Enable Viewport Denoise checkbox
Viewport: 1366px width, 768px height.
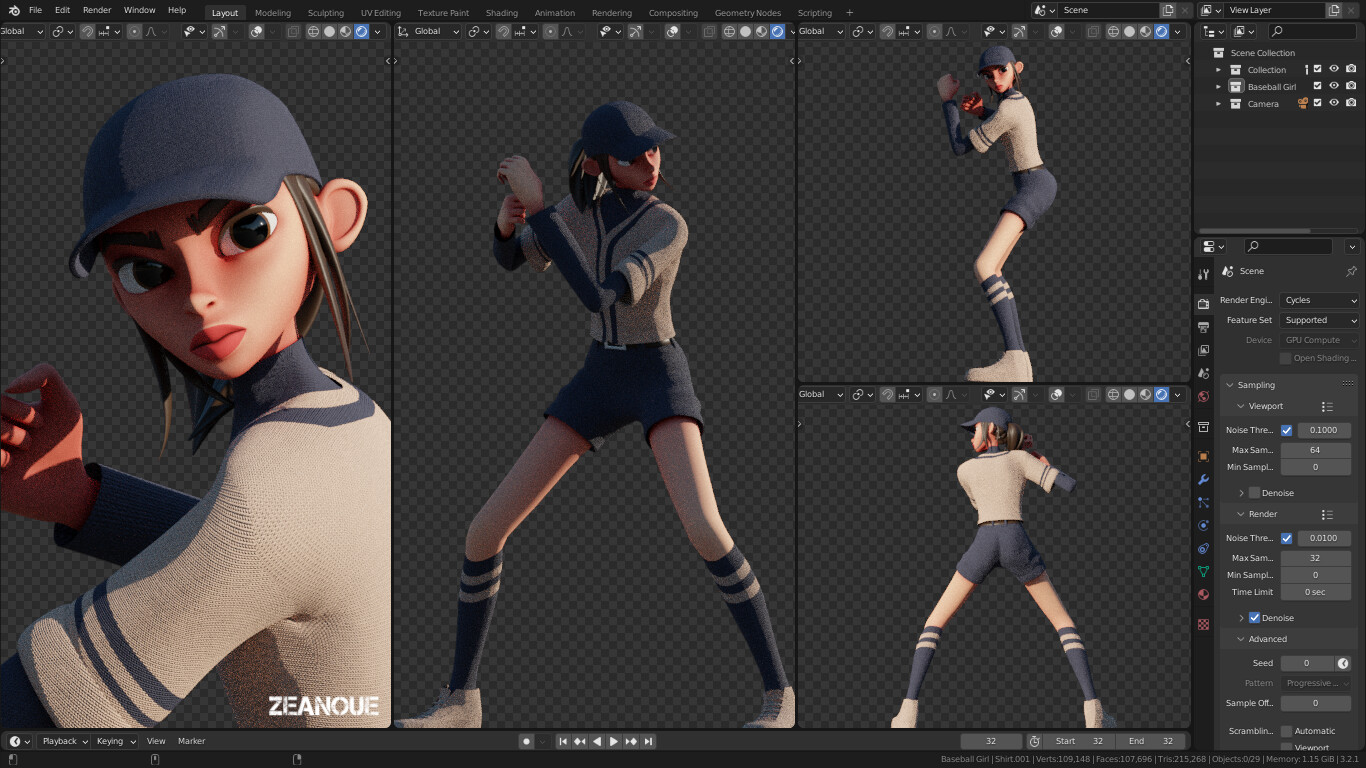[x=1254, y=493]
